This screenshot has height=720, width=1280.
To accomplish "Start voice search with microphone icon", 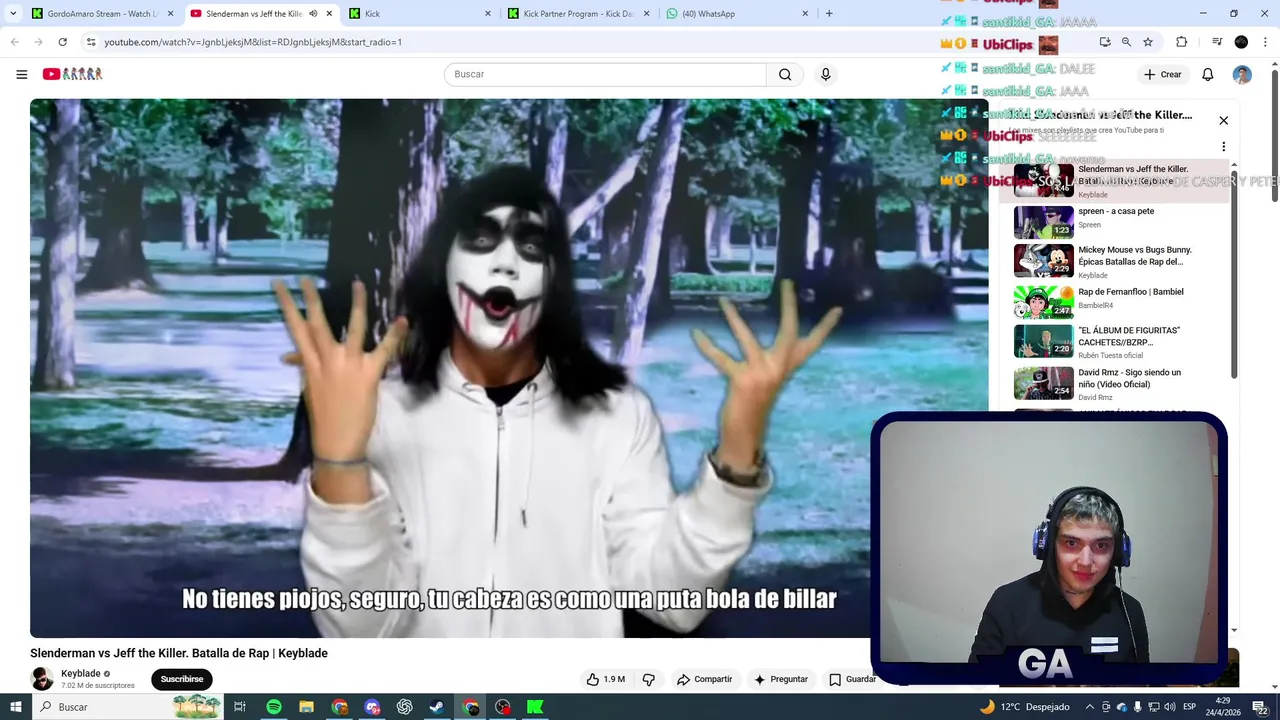I will tap(825, 74).
